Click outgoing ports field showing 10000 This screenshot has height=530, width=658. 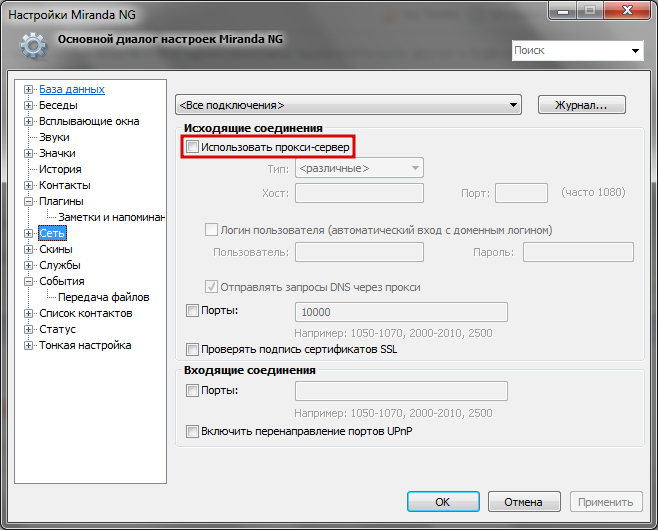tap(401, 312)
